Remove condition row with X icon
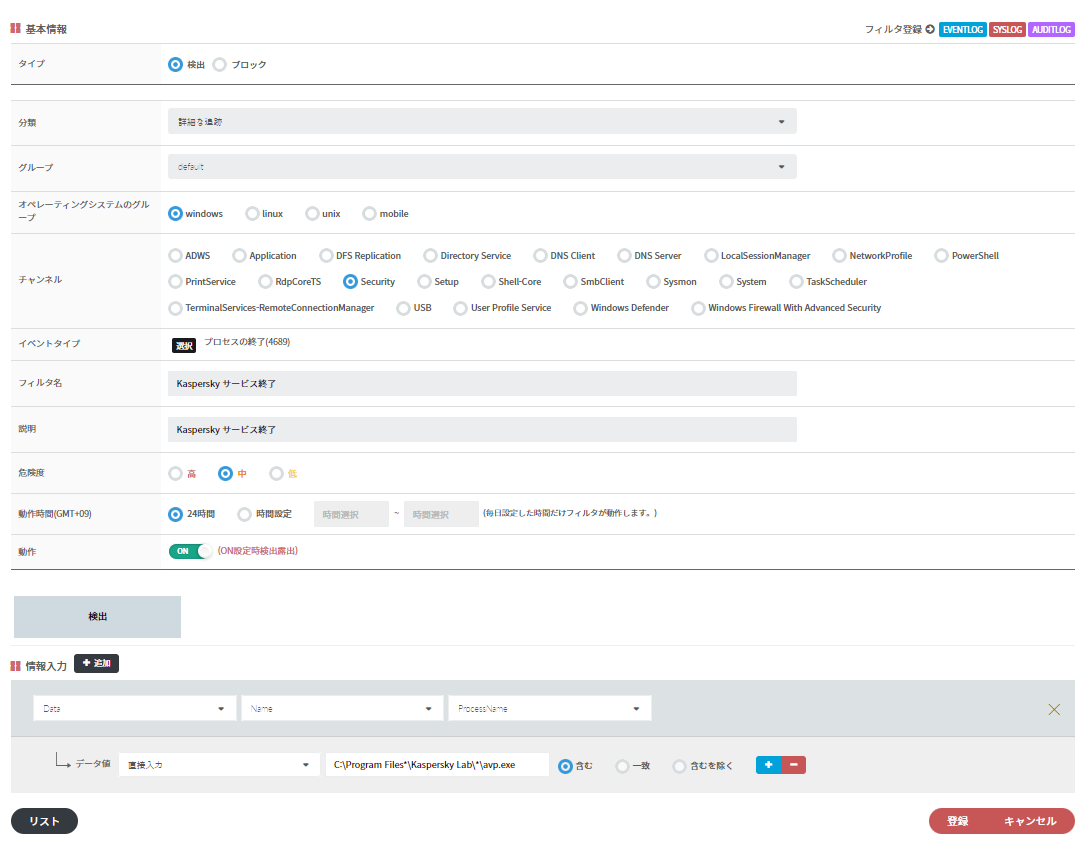Screen dimensions: 1087x845 point(1054,709)
